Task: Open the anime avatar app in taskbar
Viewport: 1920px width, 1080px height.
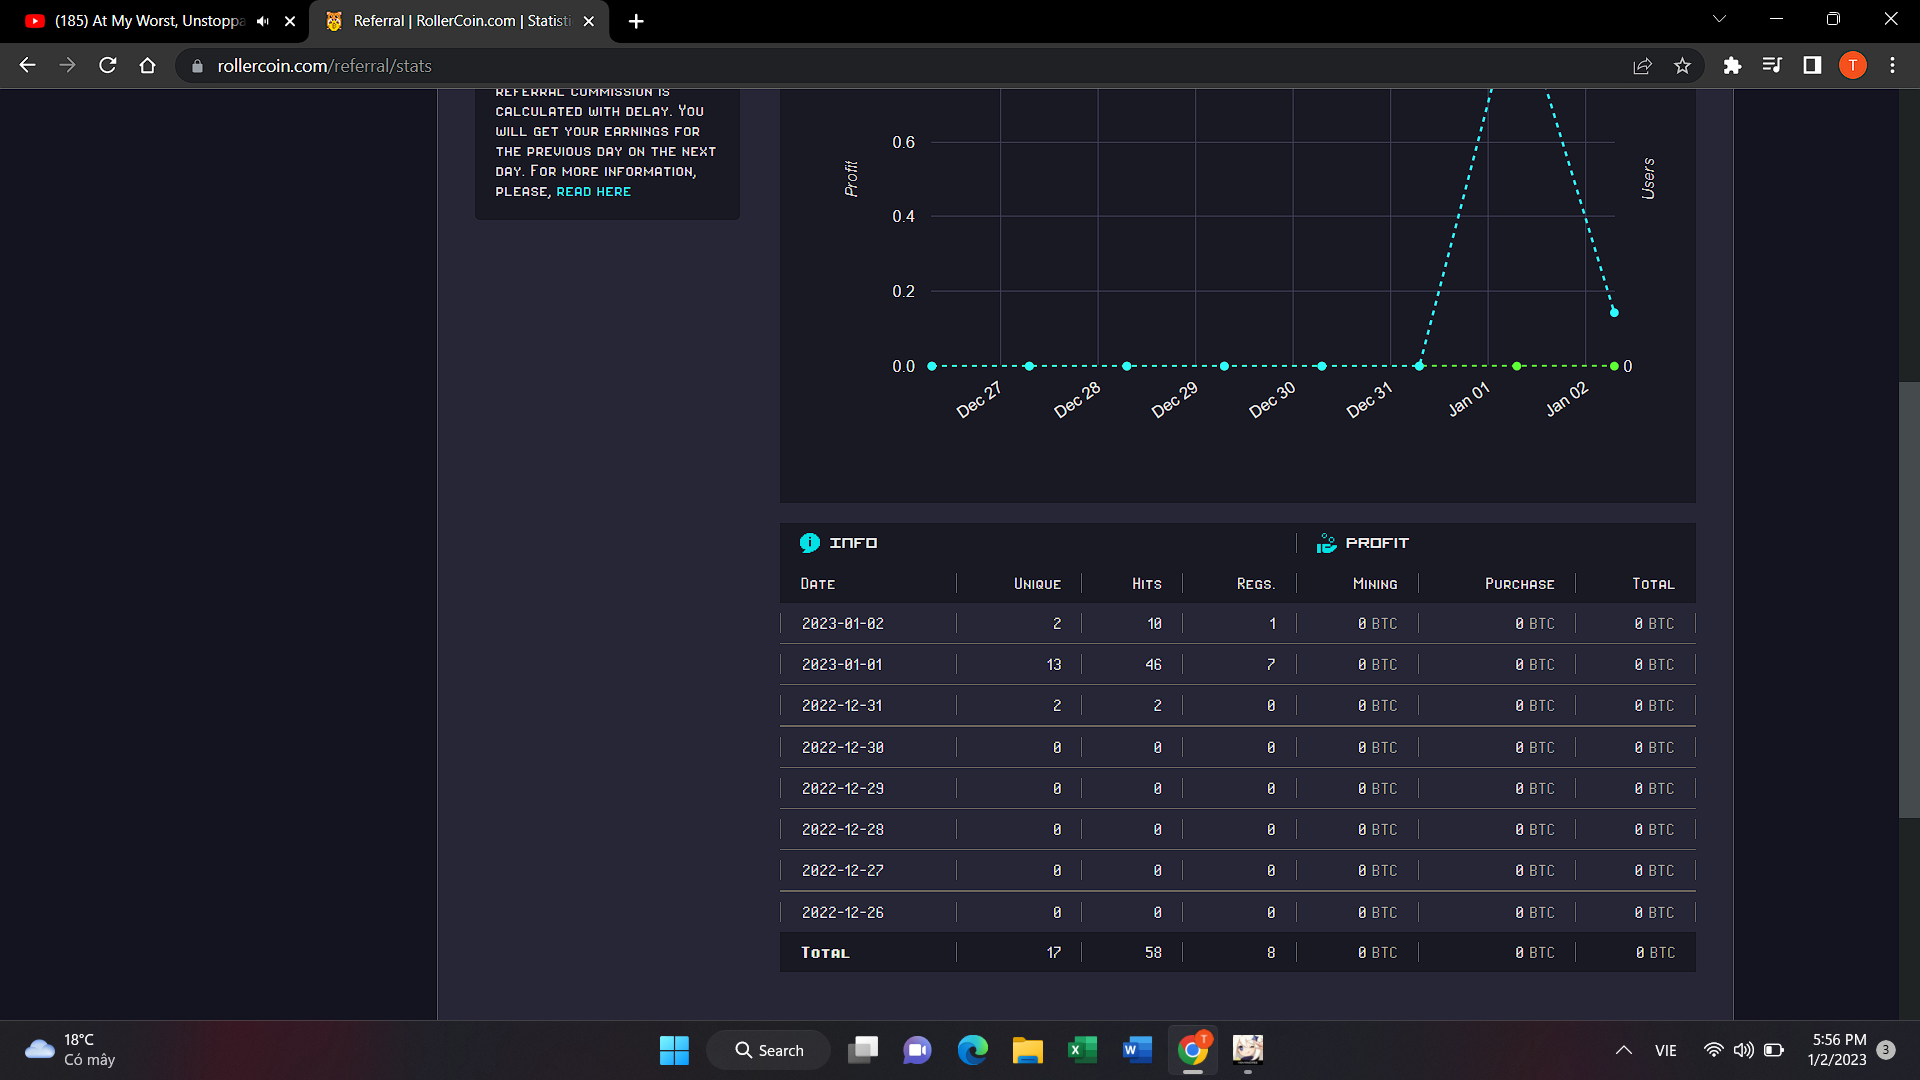Action: pos(1247,1050)
